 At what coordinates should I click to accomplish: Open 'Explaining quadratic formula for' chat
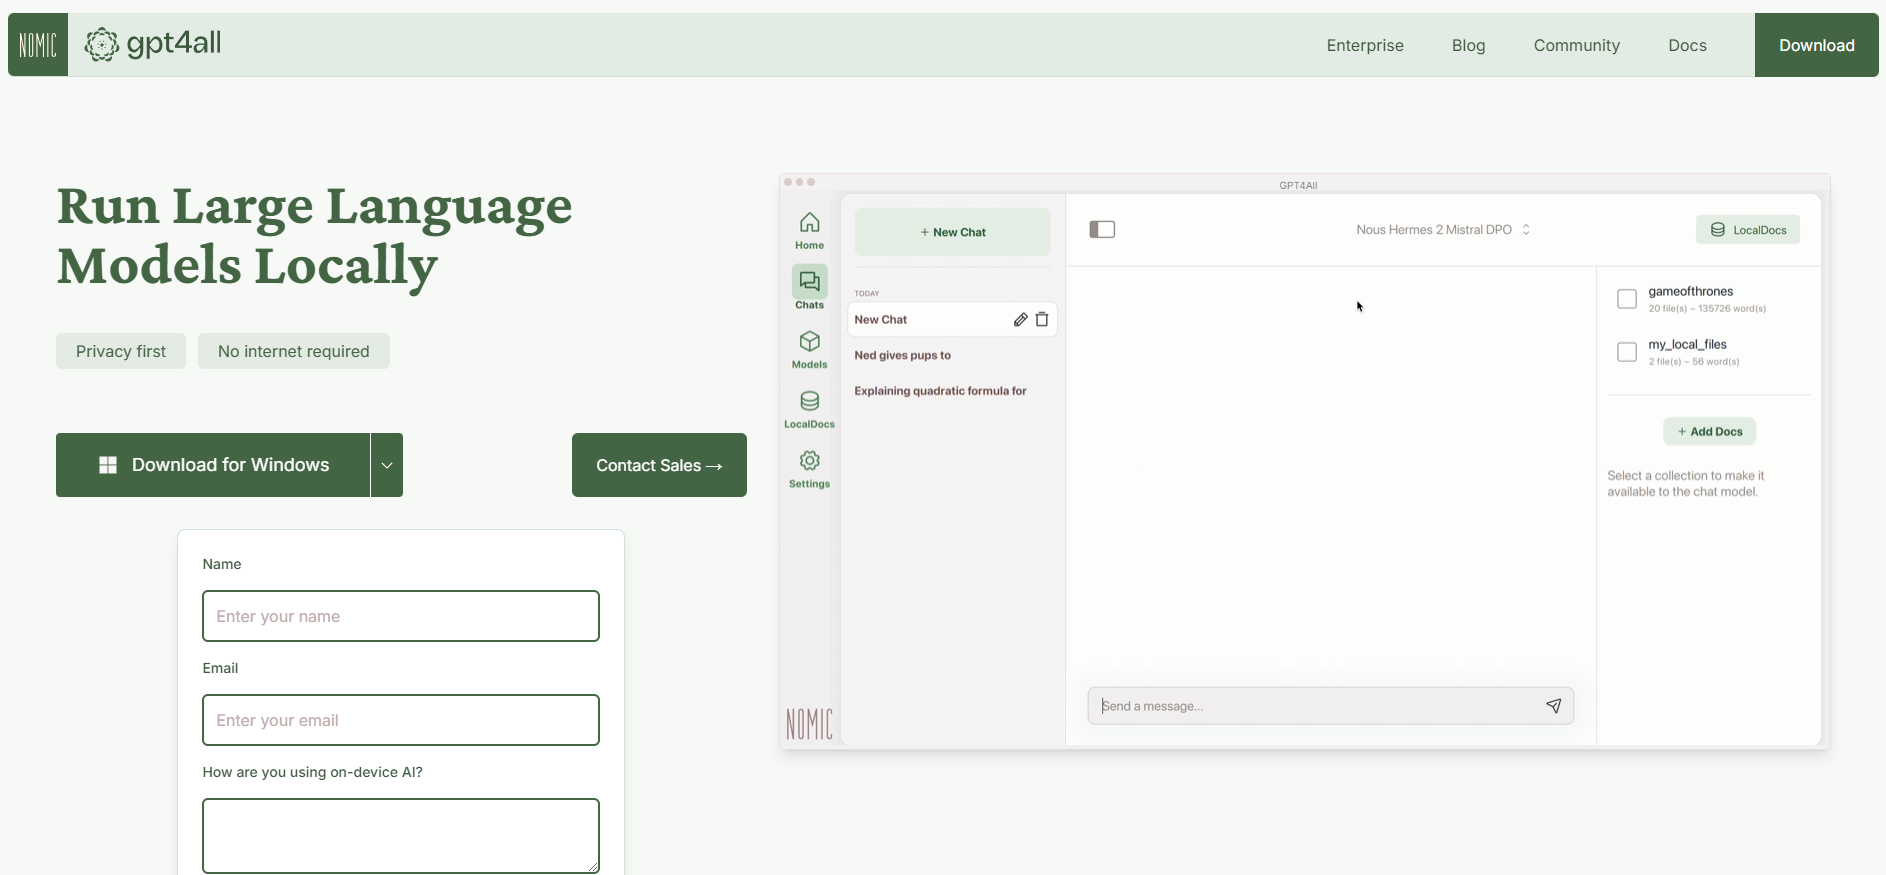(940, 392)
